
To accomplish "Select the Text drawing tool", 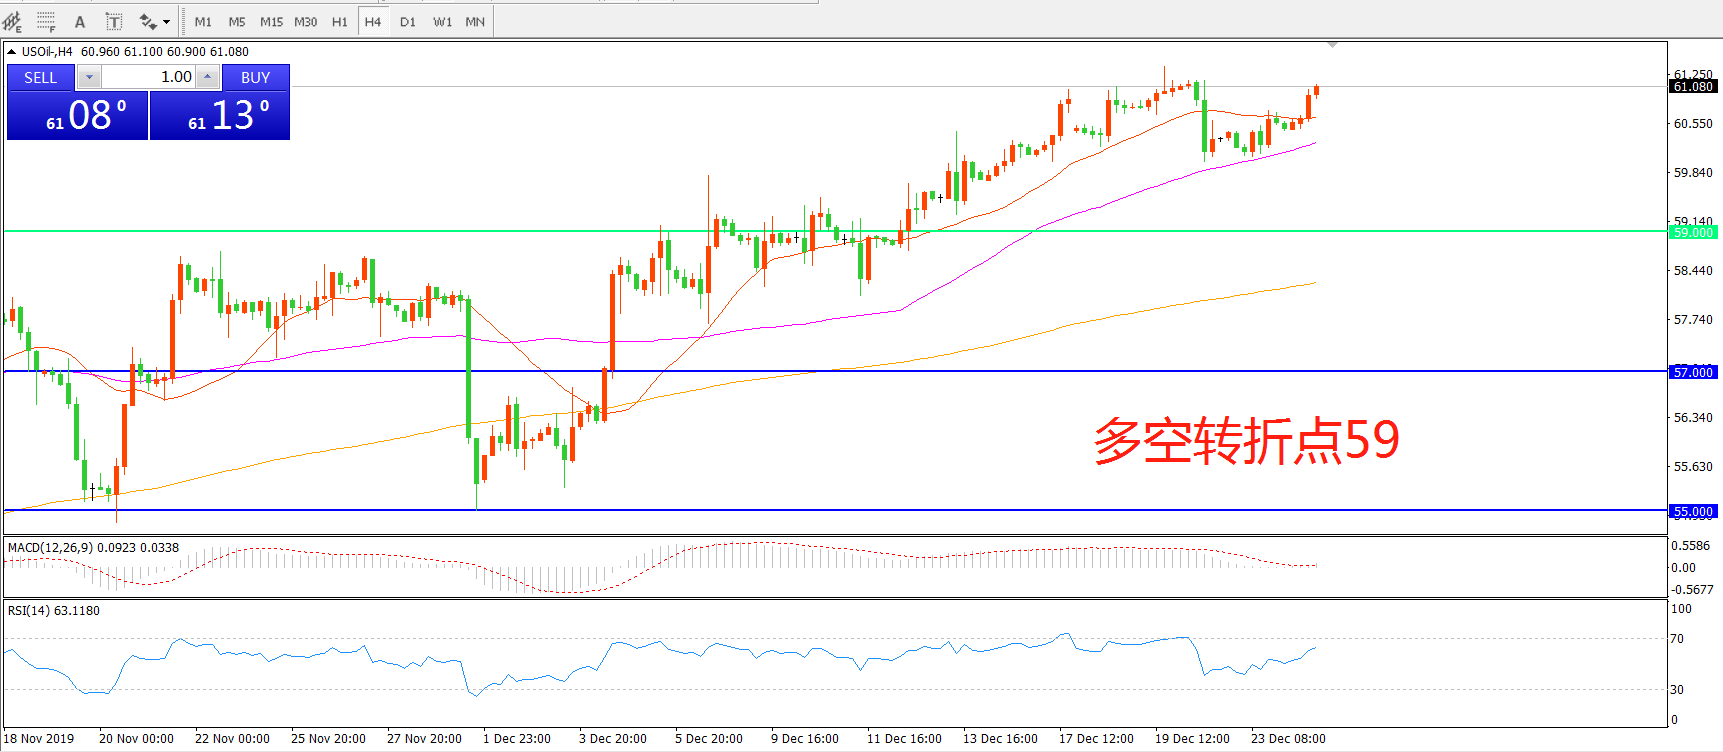I will pyautogui.click(x=80, y=22).
